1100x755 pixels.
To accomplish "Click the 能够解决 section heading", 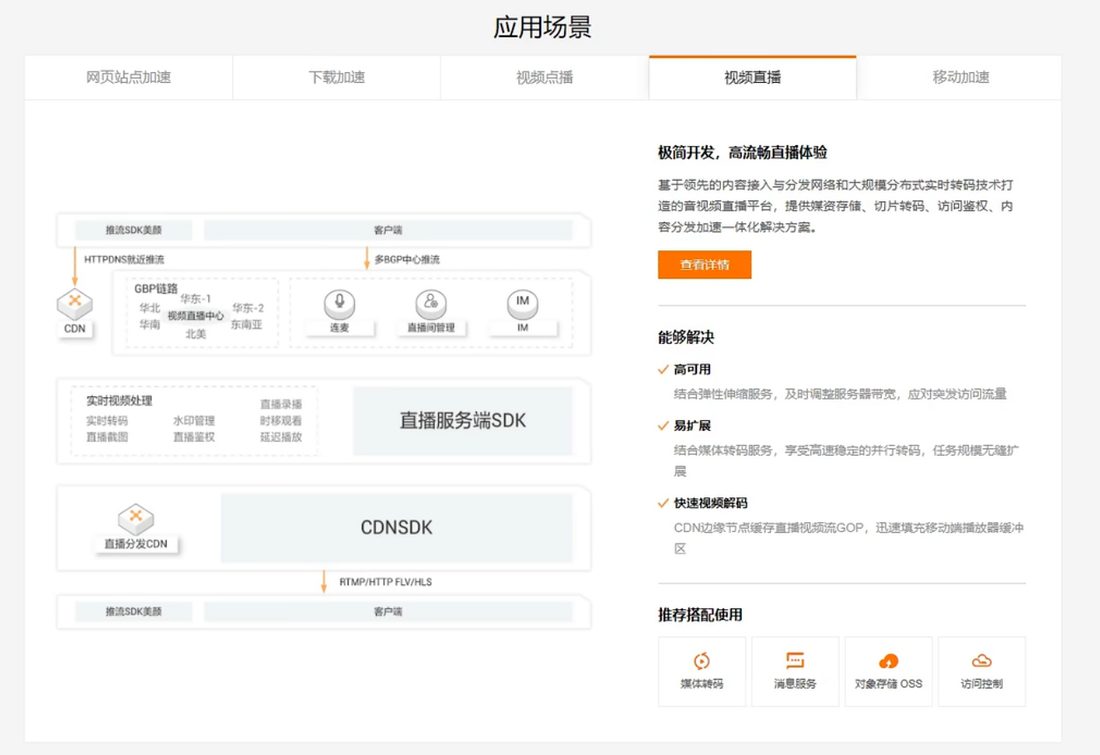I will tap(686, 338).
